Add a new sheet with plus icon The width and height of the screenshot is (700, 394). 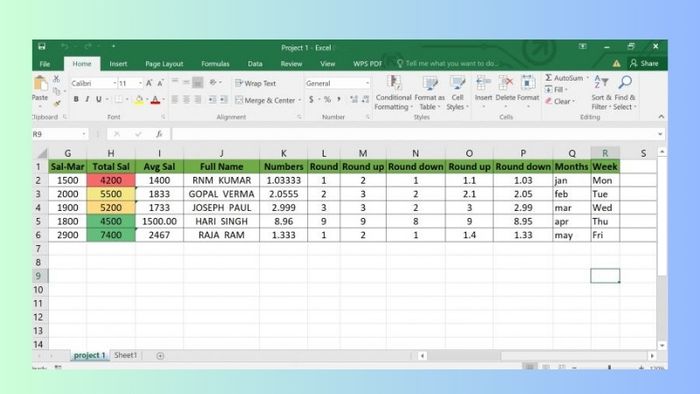[x=160, y=356]
